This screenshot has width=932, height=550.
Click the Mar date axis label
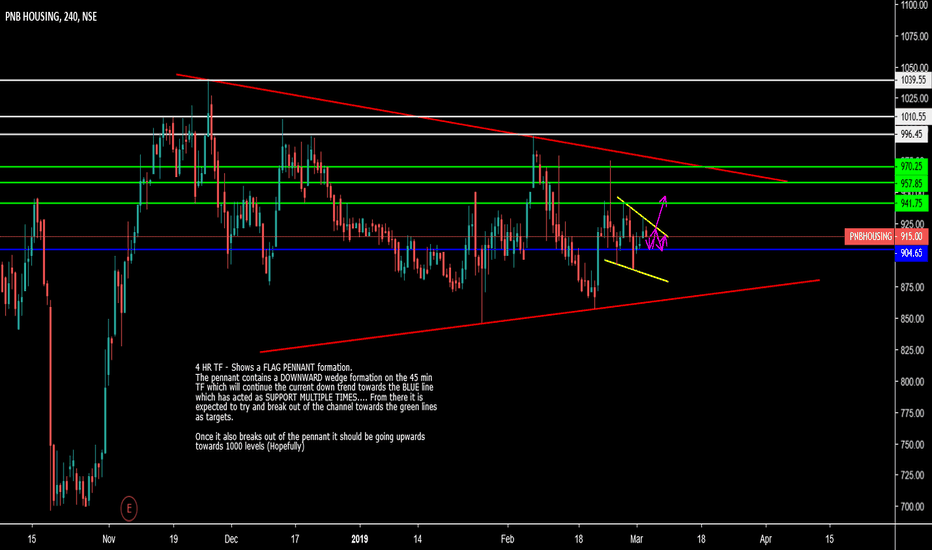(x=637, y=539)
